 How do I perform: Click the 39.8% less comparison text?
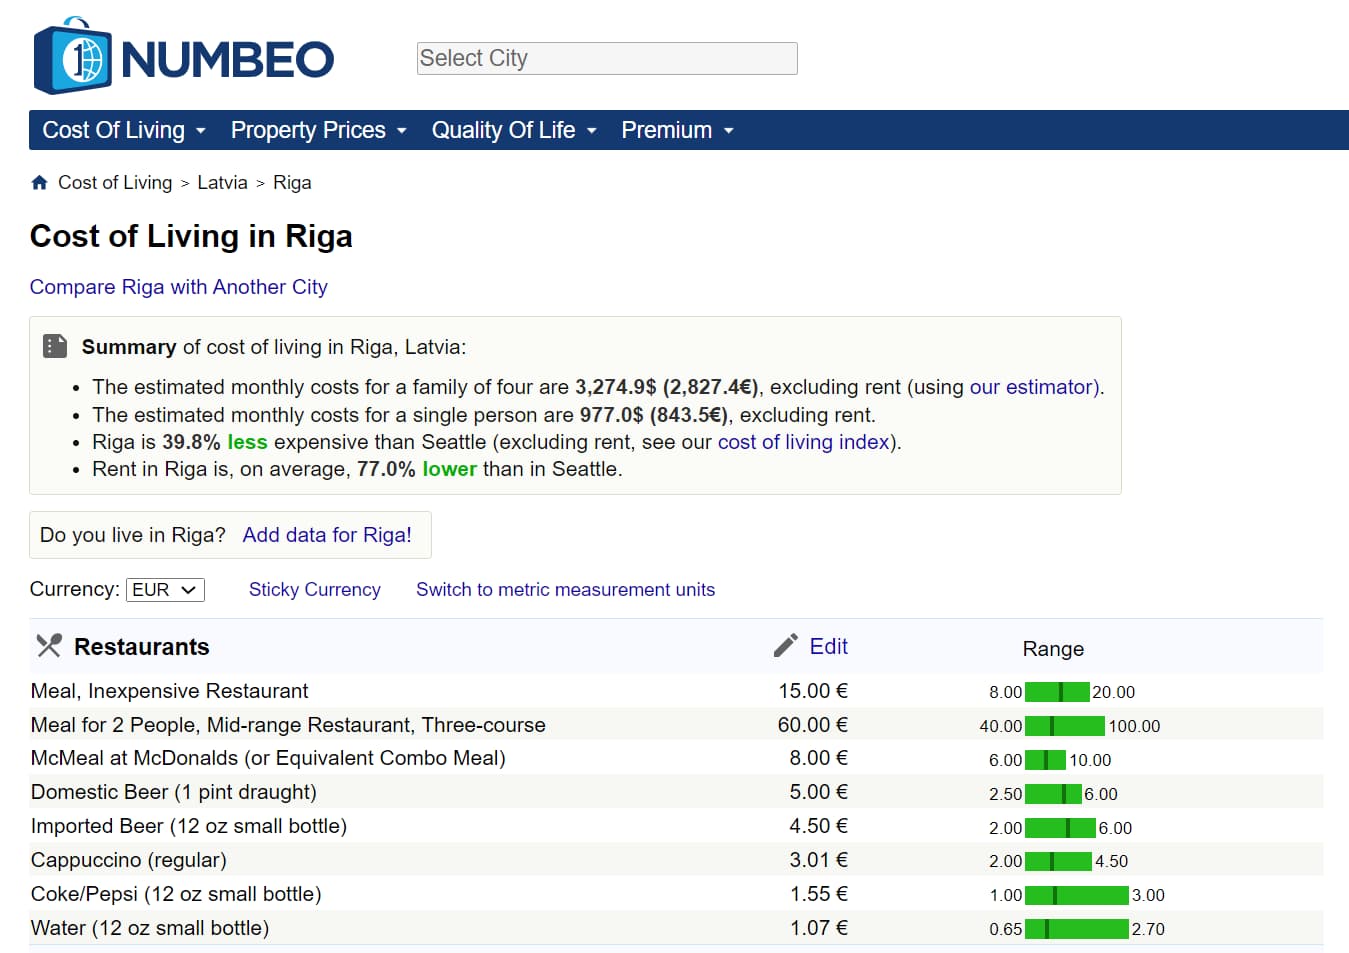215,442
